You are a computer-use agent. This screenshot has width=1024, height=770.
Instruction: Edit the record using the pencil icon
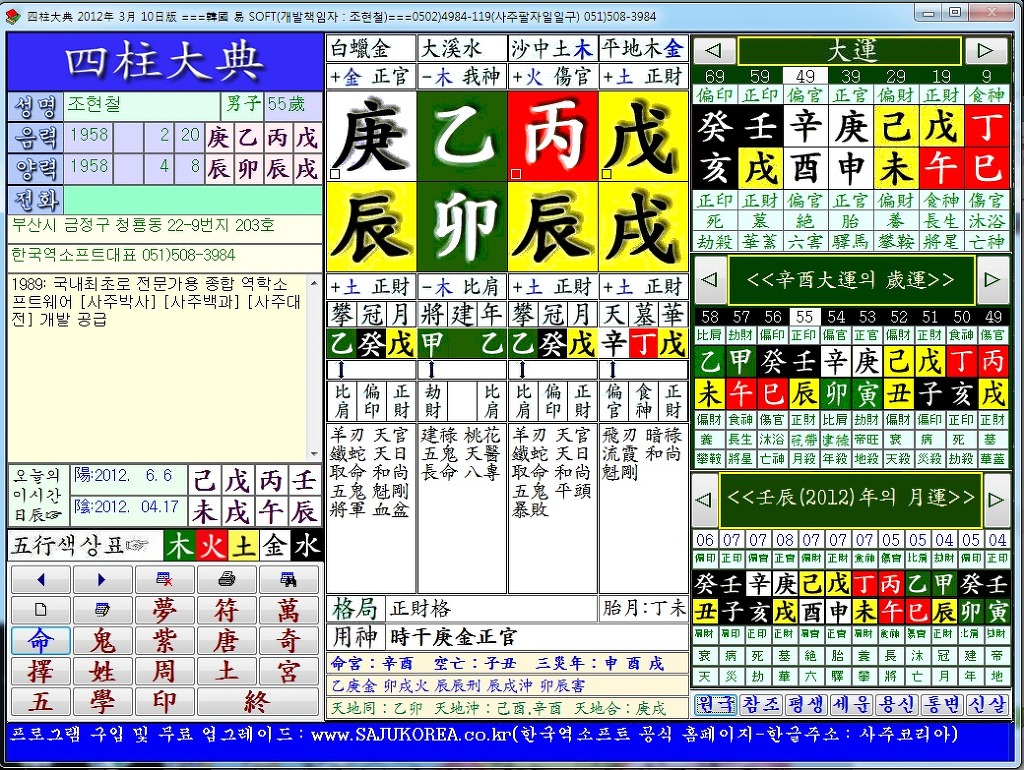click(103, 610)
